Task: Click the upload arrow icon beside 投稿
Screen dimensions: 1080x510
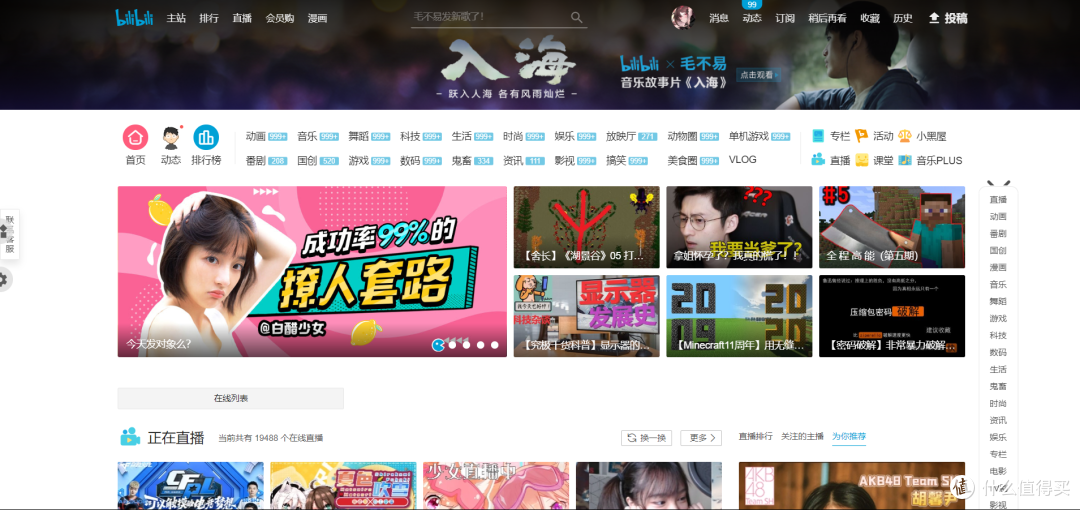Action: [934, 18]
